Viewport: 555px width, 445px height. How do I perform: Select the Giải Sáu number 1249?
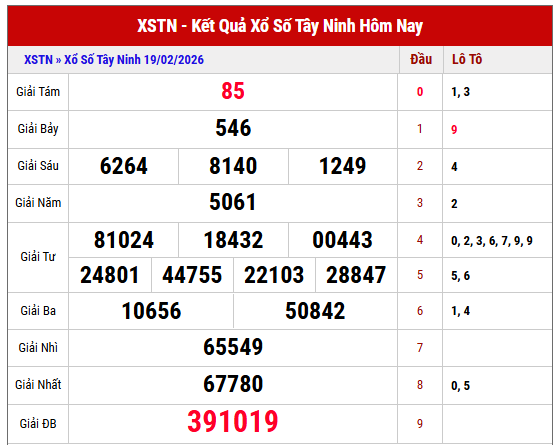343,166
